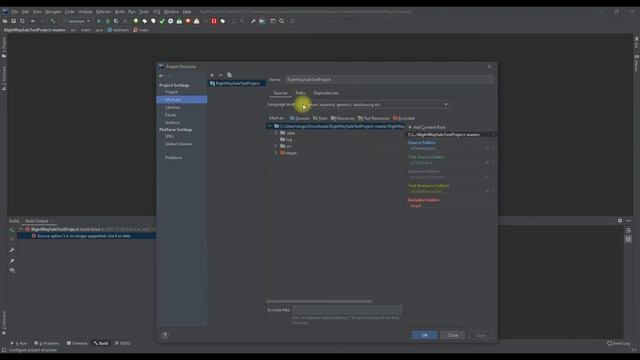The height and width of the screenshot is (360, 640).
Task: Expand the .idea folder node
Action: click(276, 133)
